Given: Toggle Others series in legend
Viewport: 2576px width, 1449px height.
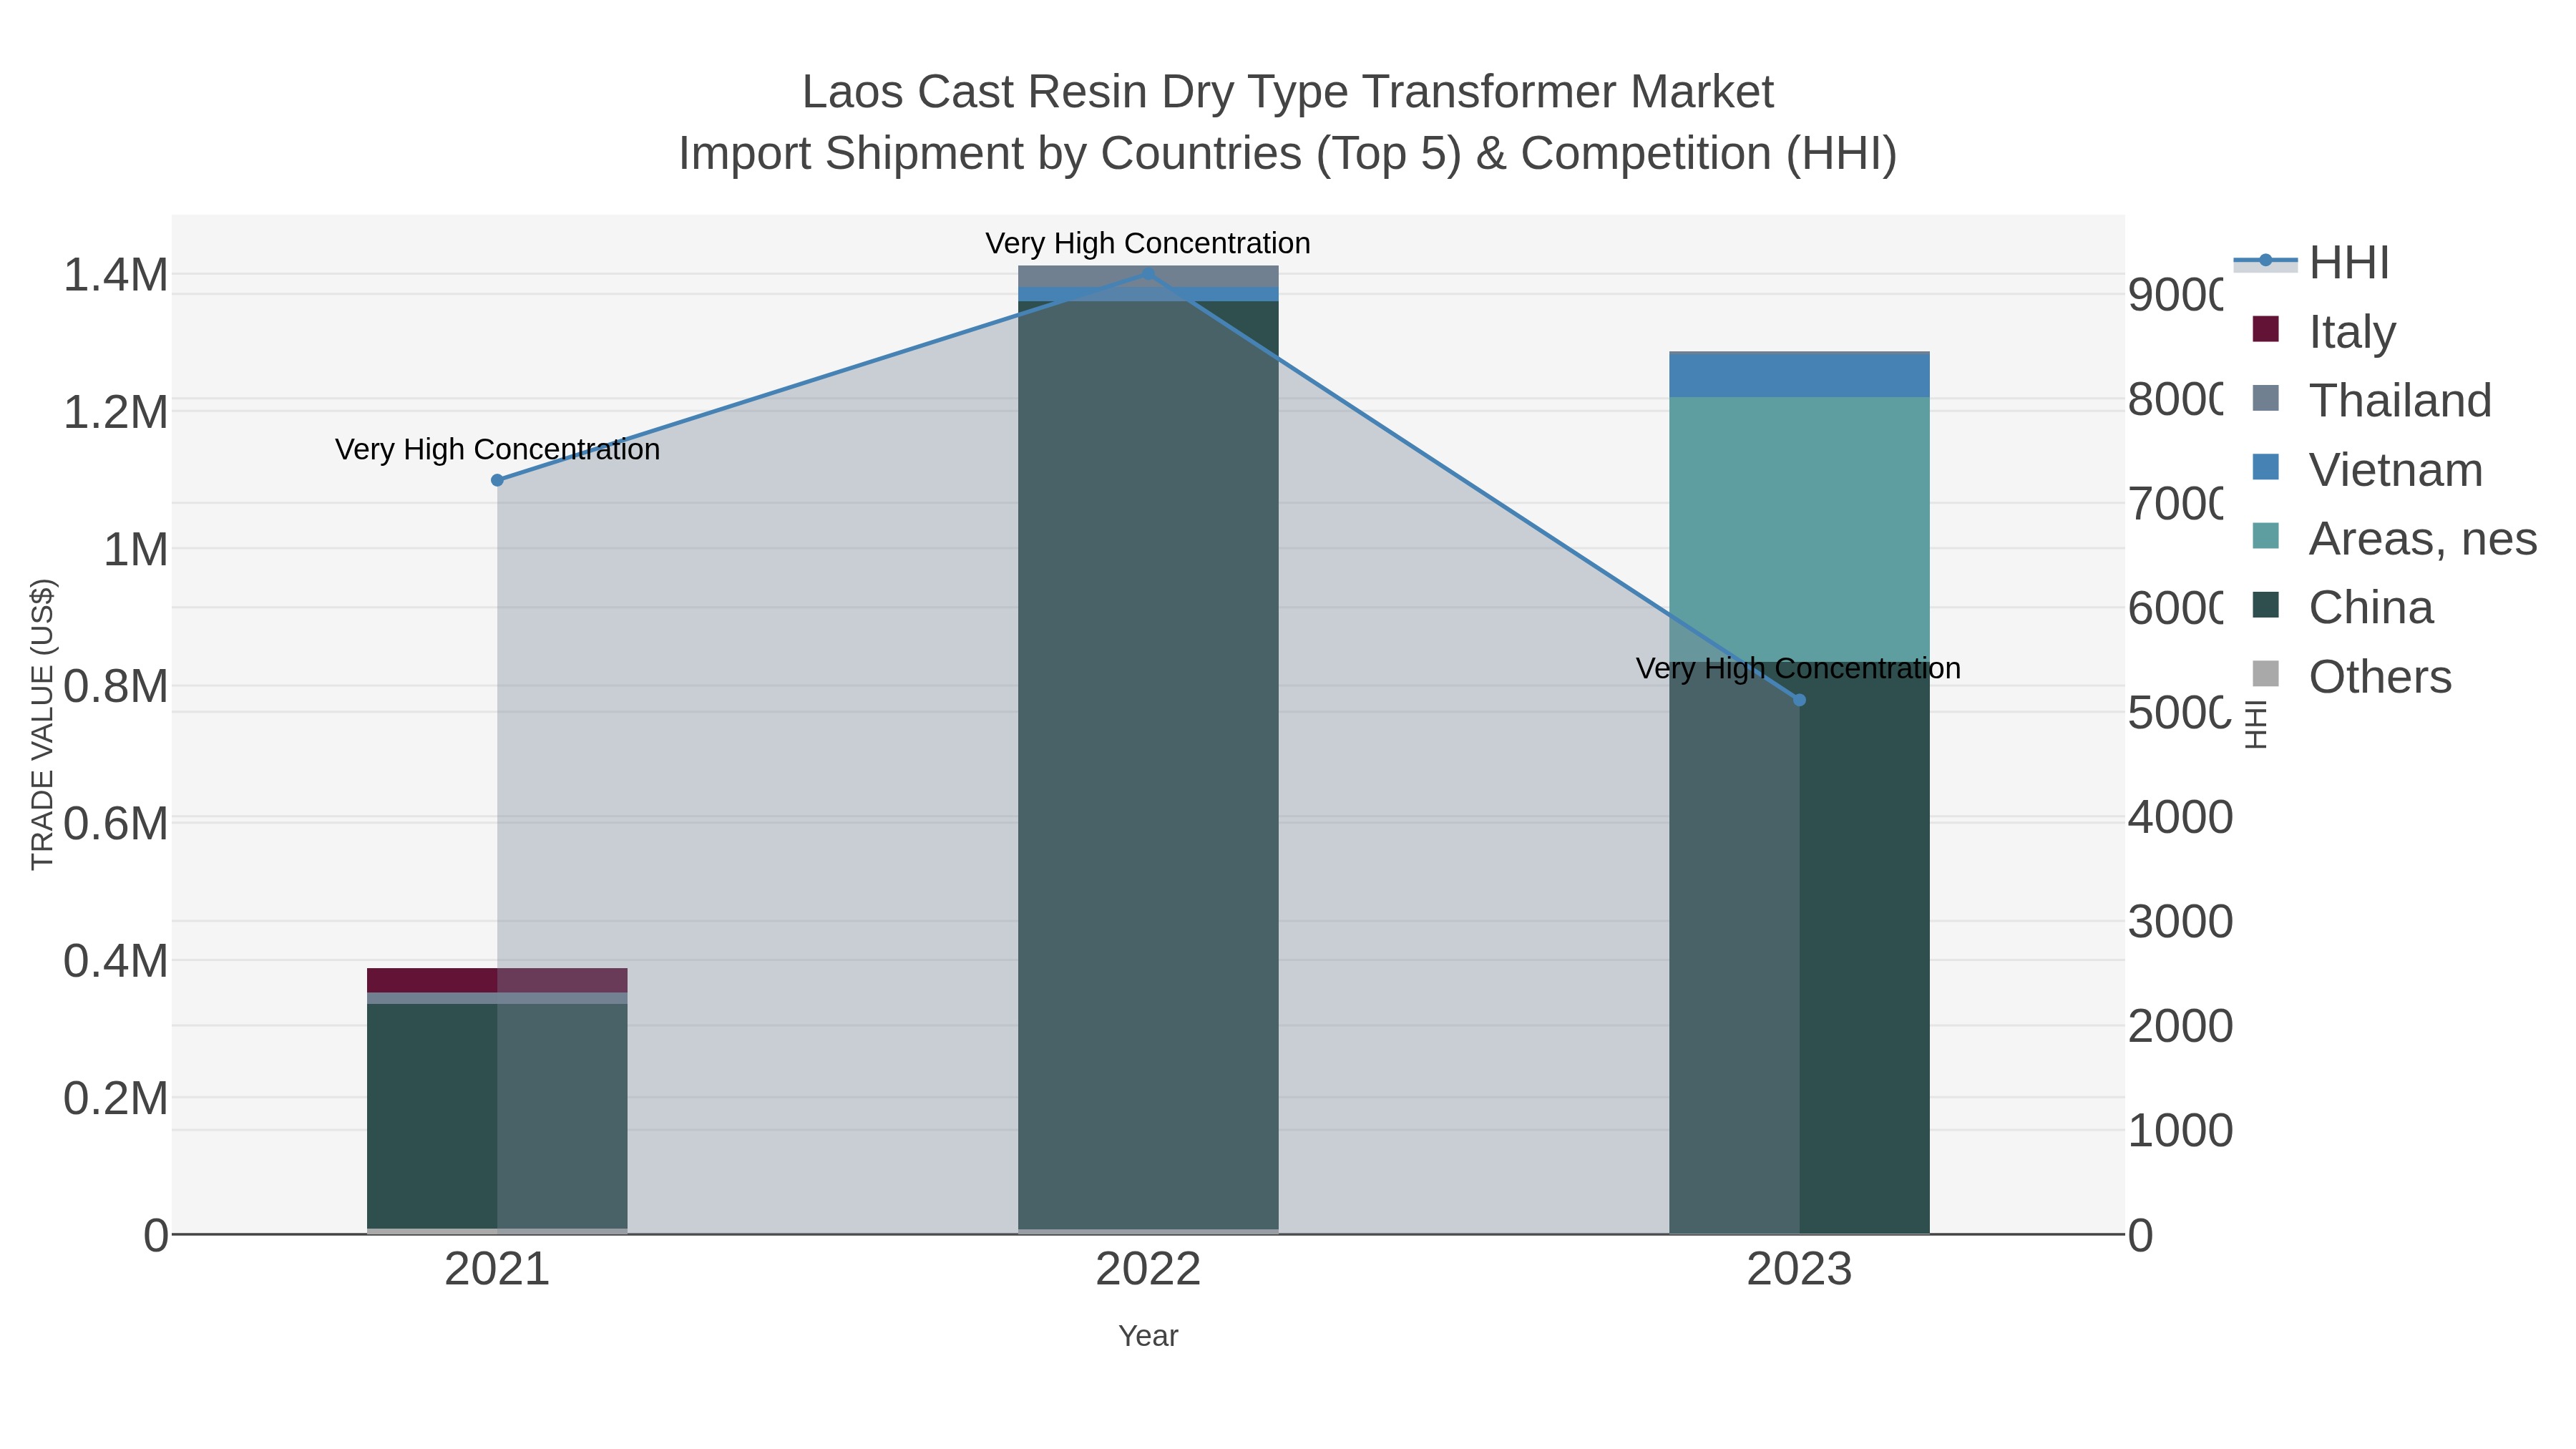Looking at the screenshot, I should tap(2351, 676).
